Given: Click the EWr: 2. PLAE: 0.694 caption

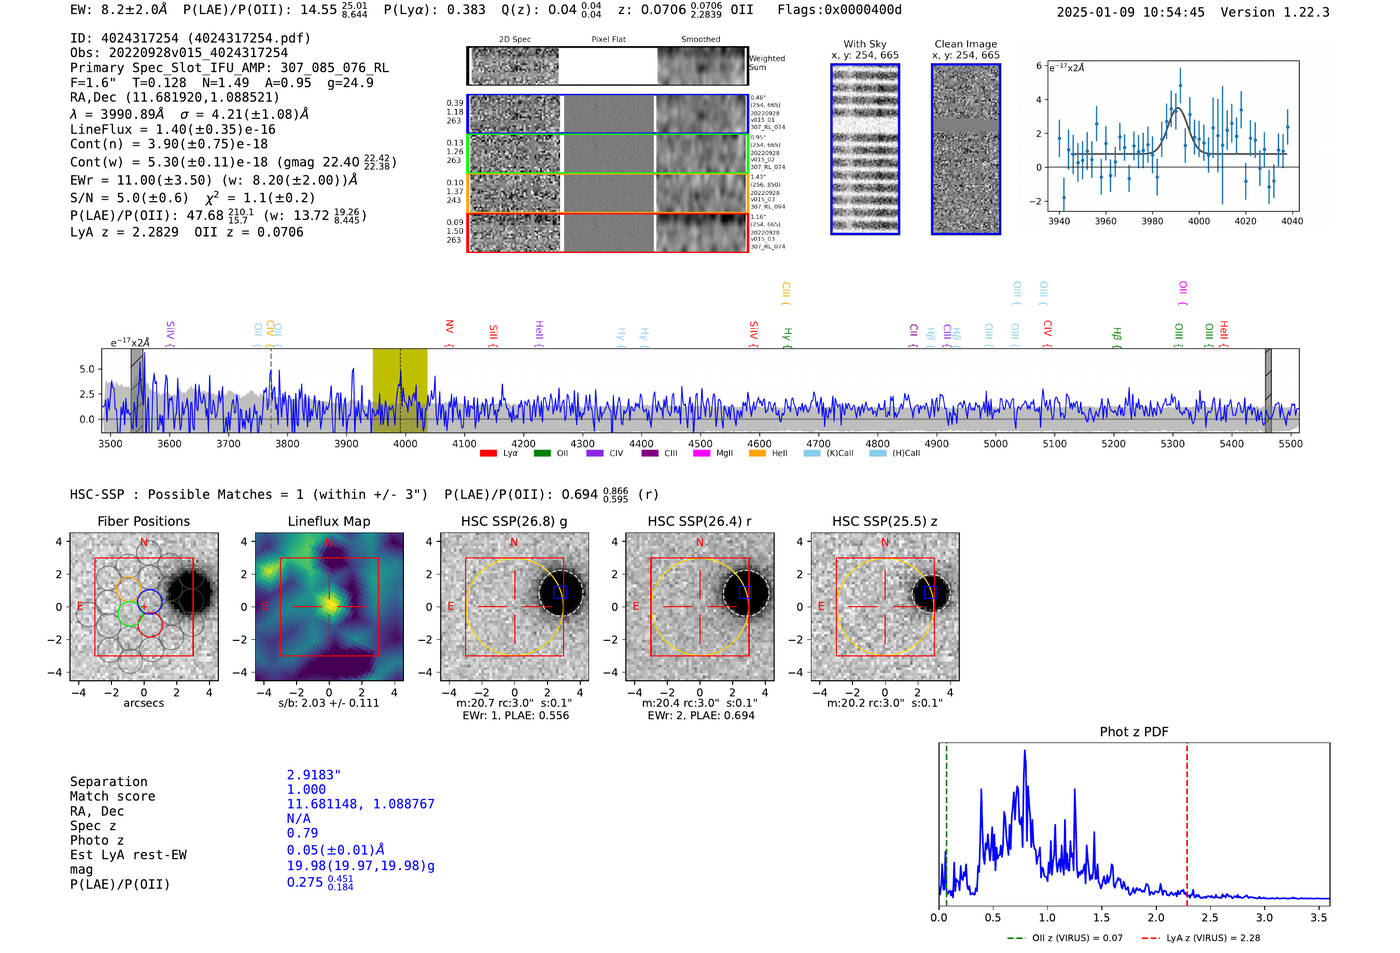Looking at the screenshot, I should pos(700,716).
